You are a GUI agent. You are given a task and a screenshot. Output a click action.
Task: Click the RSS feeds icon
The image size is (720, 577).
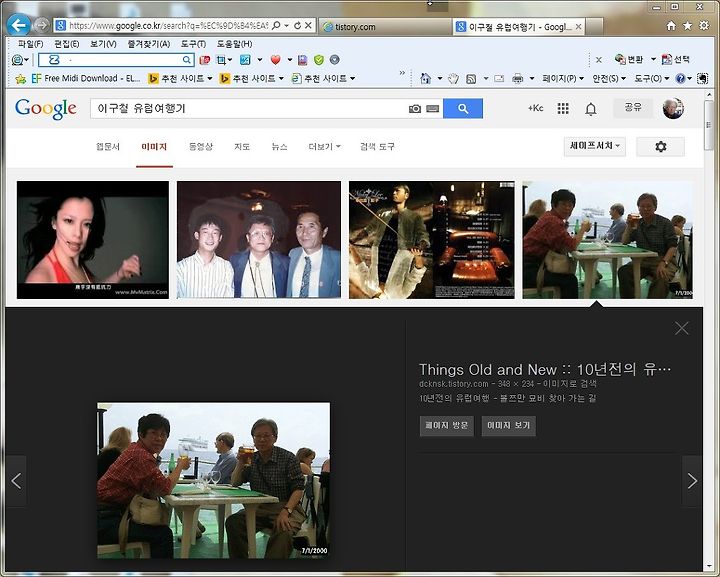(471, 79)
